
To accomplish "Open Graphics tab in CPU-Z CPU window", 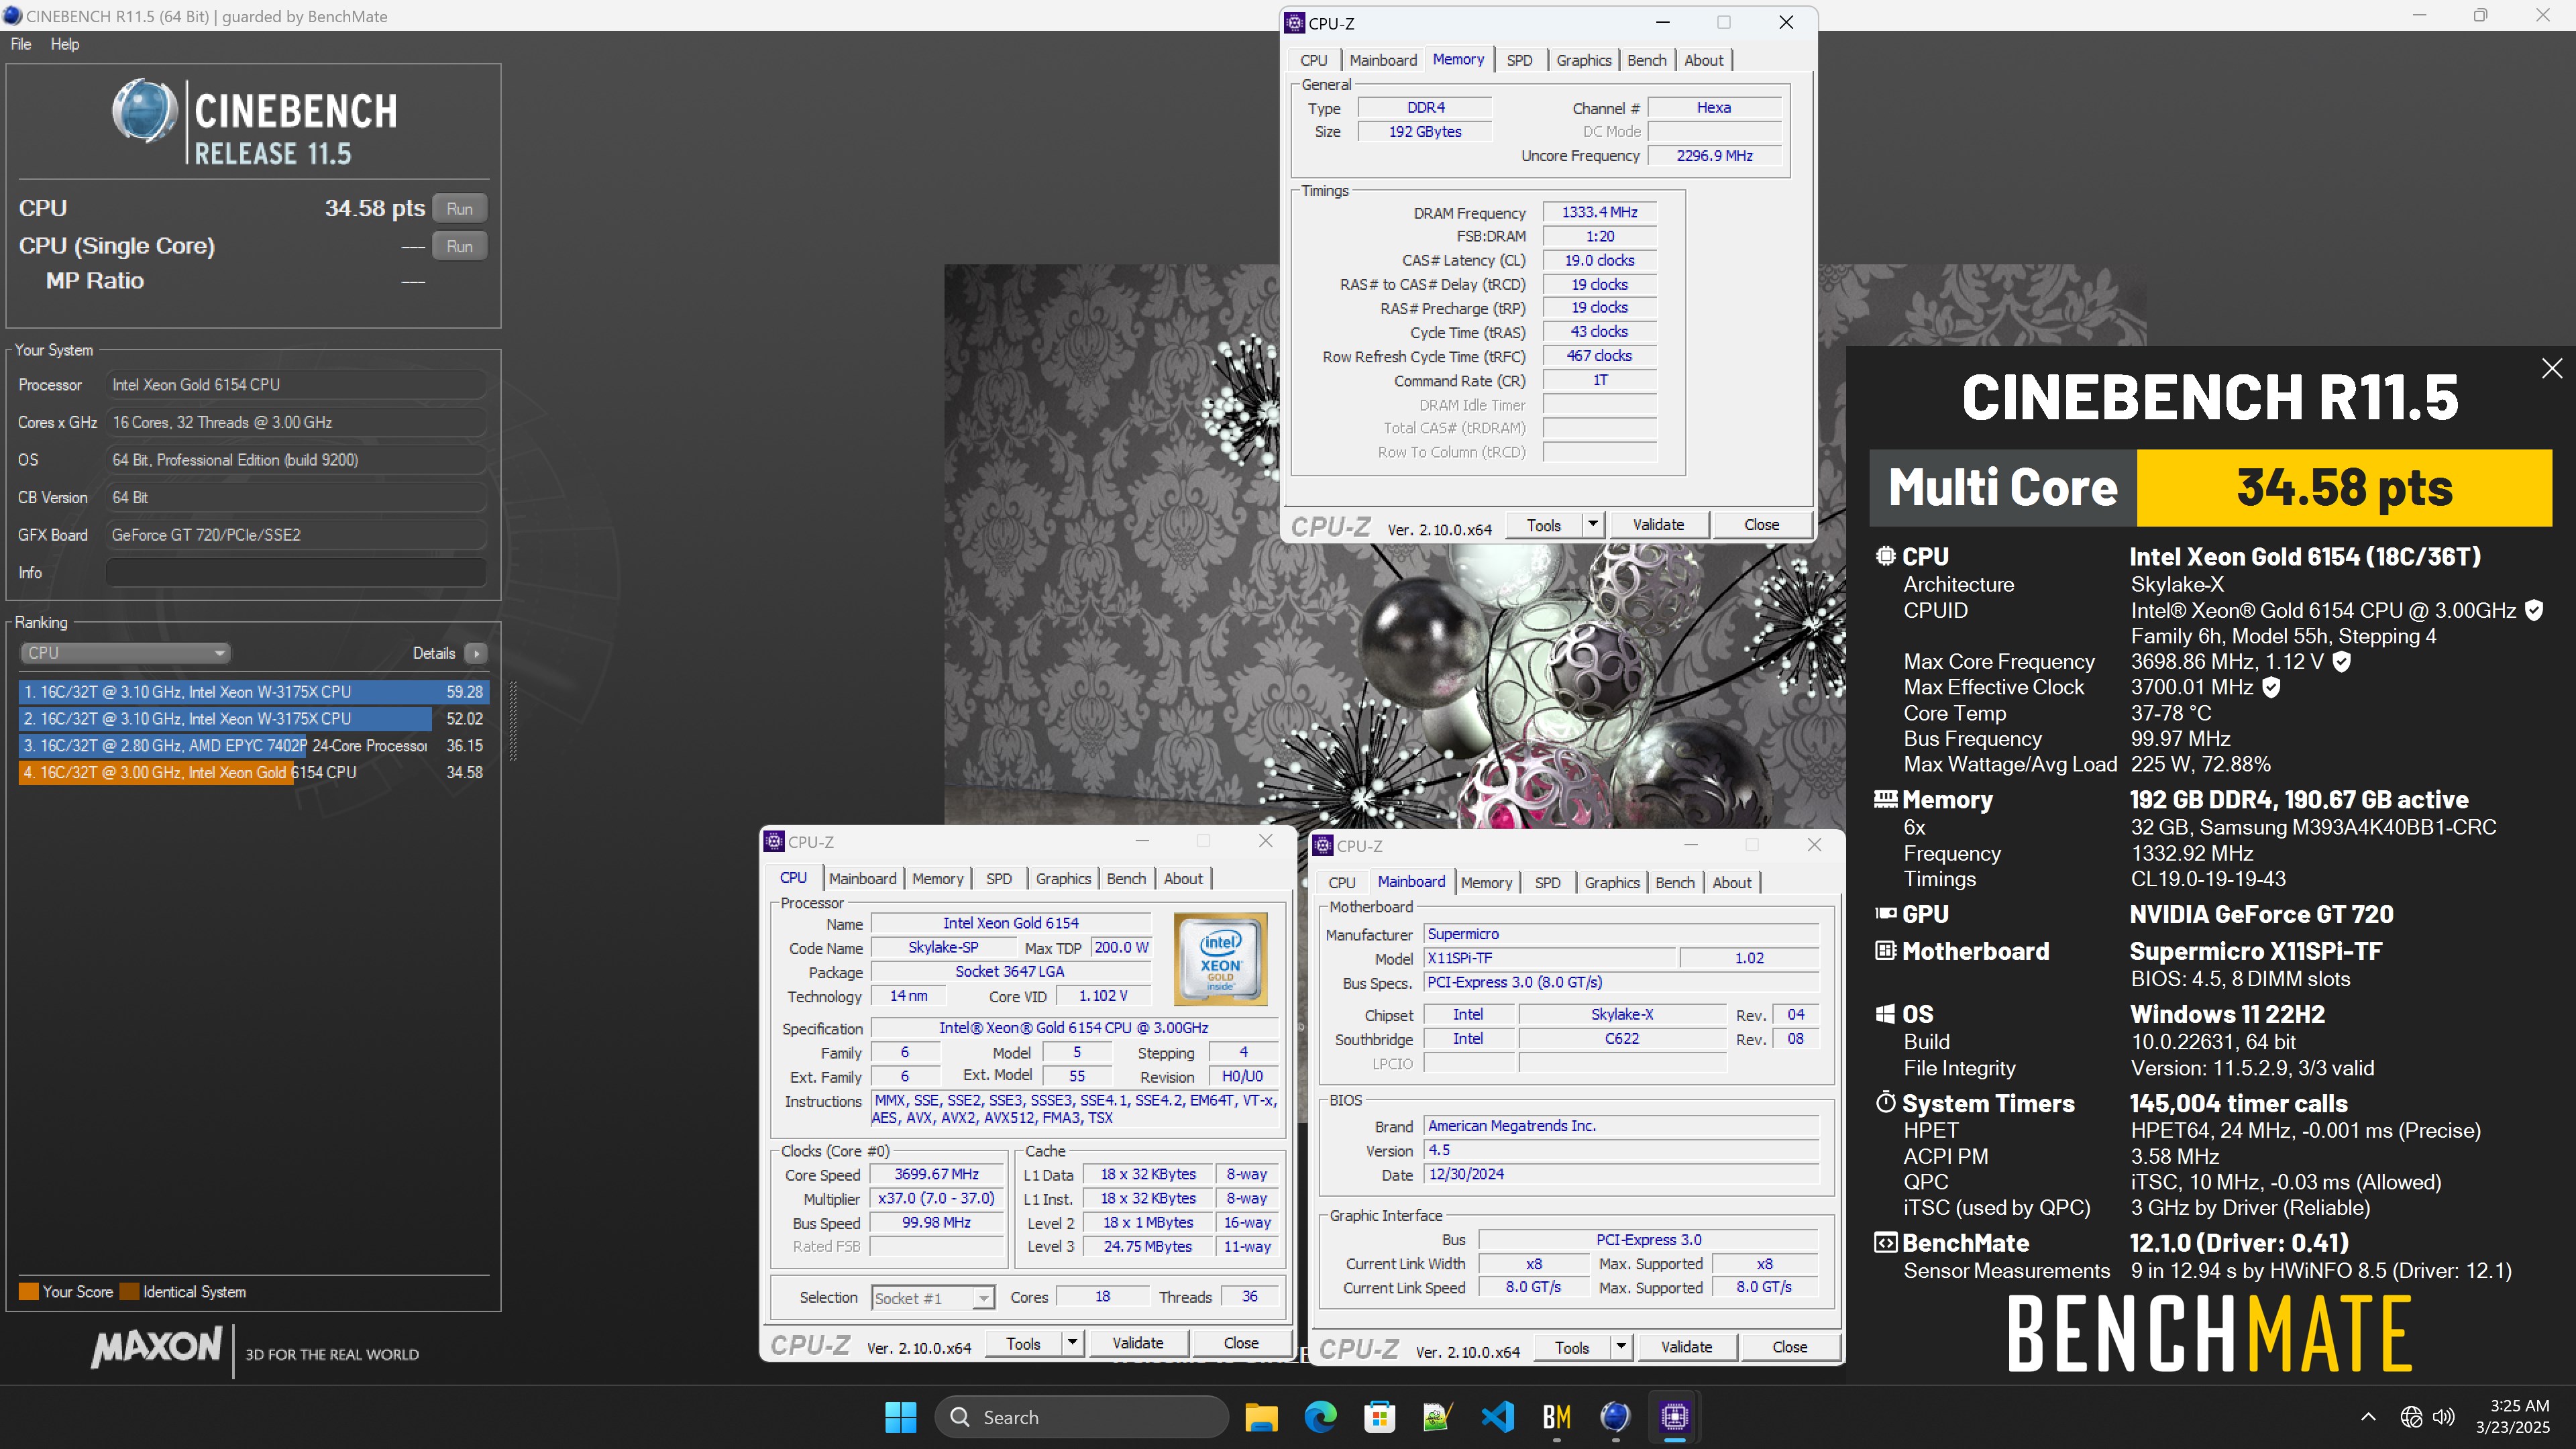I will coord(1063,879).
